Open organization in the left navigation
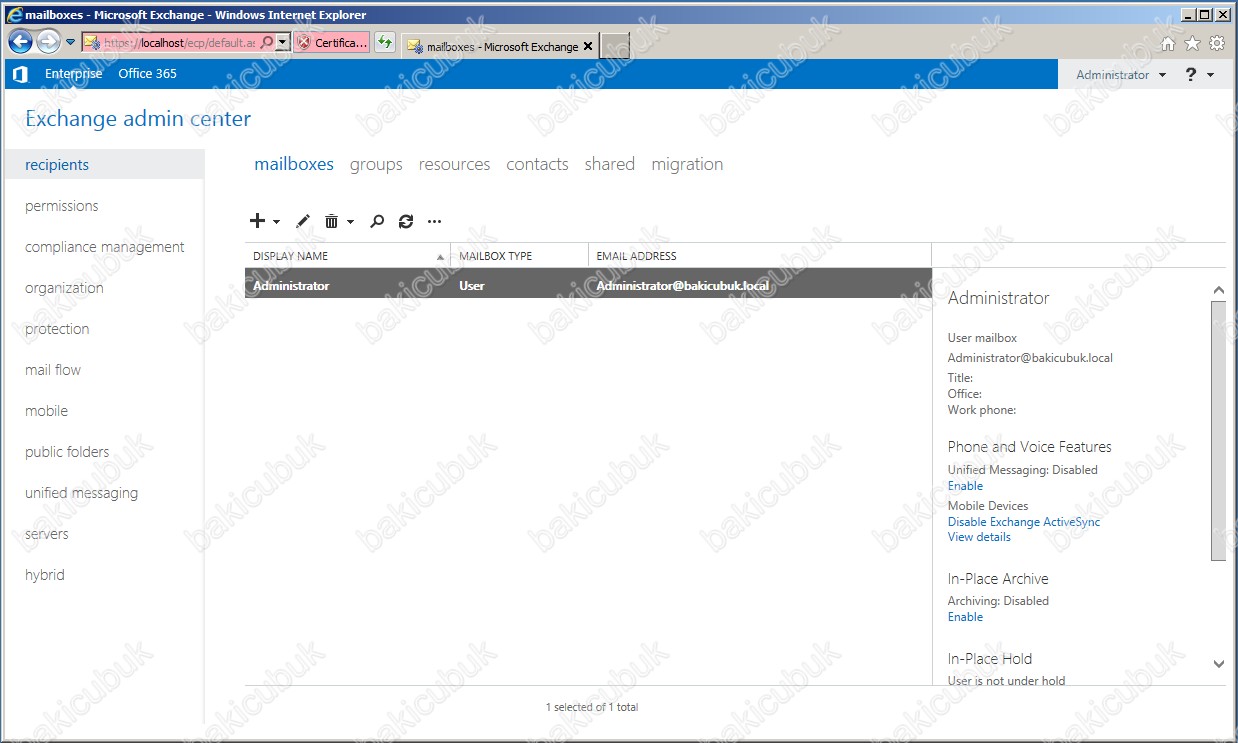 click(x=64, y=288)
